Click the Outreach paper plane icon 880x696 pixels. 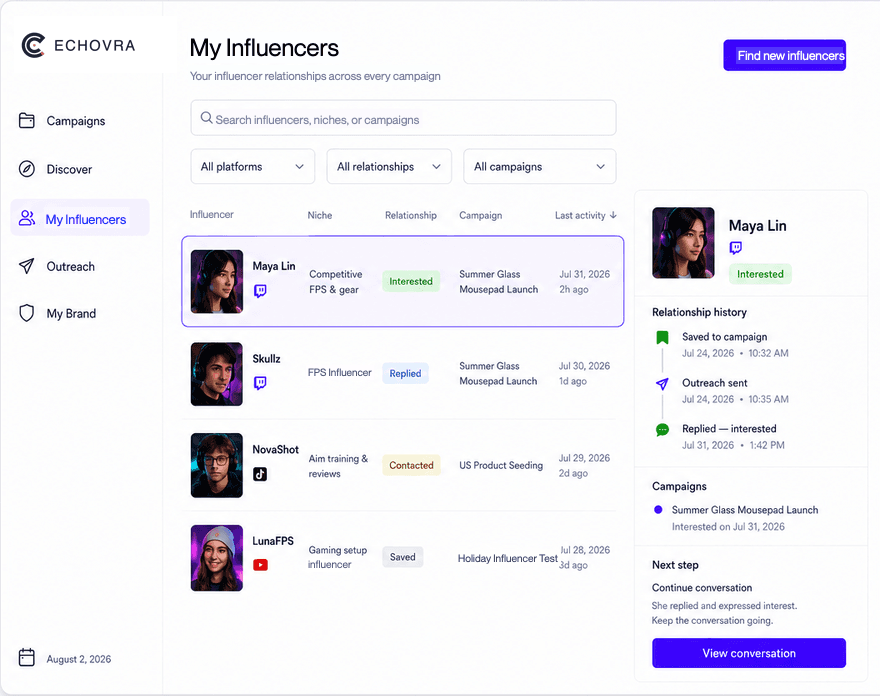click(26, 266)
